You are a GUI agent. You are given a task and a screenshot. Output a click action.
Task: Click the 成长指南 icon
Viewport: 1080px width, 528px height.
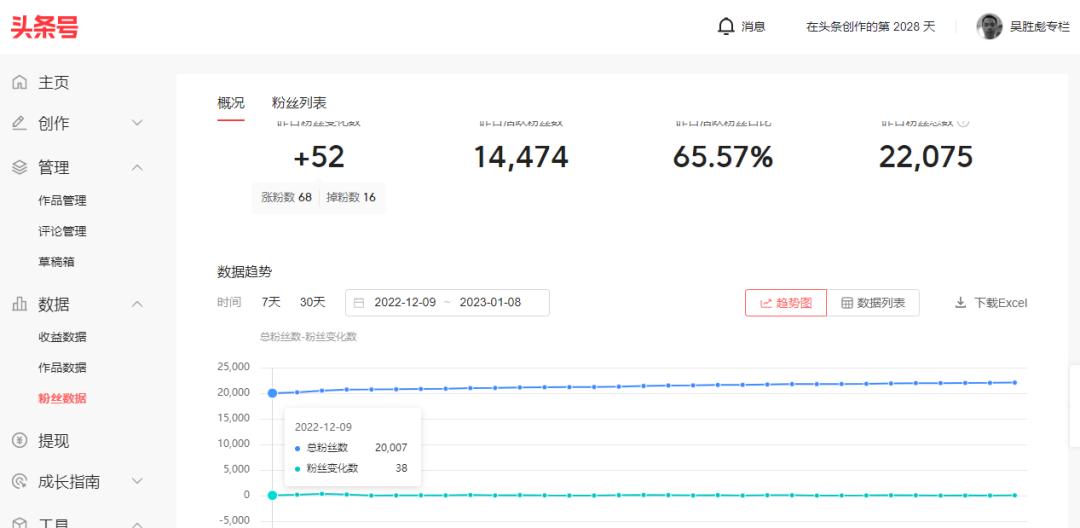[x=20, y=481]
